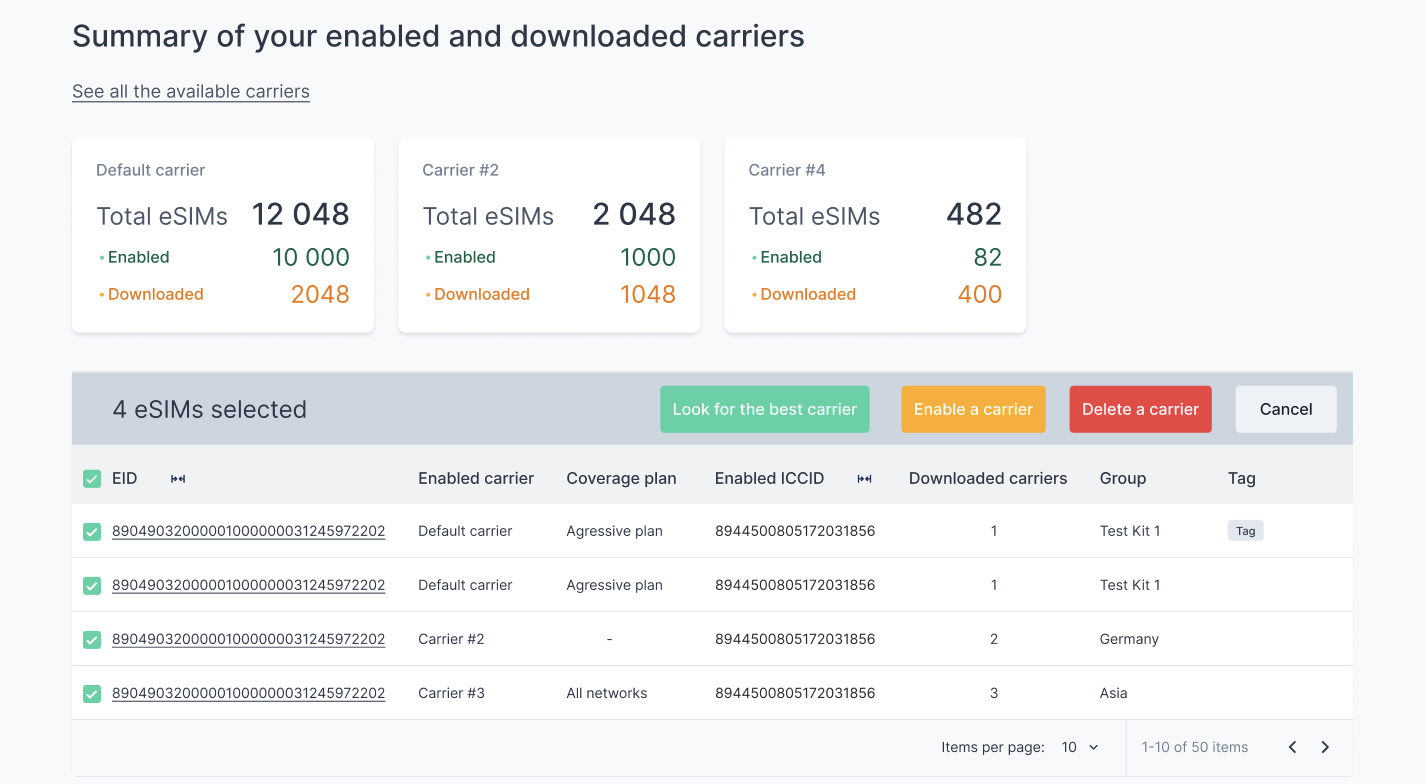Click the Tag badge in first row
This screenshot has height=784, width=1426.
[1245, 531]
